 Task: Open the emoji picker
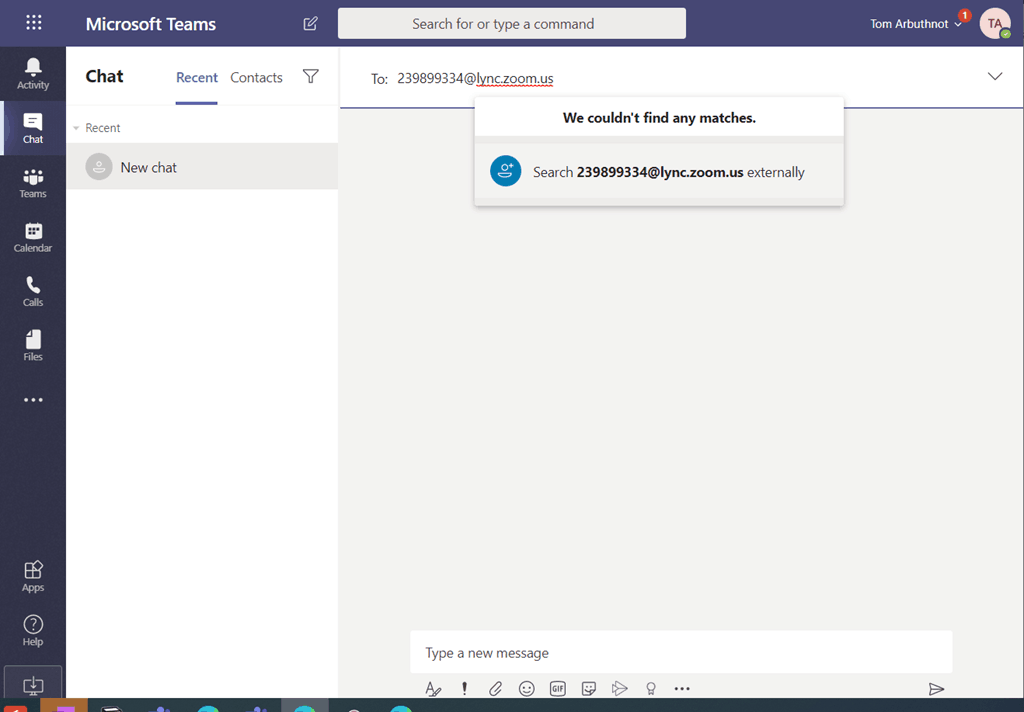tap(526, 688)
